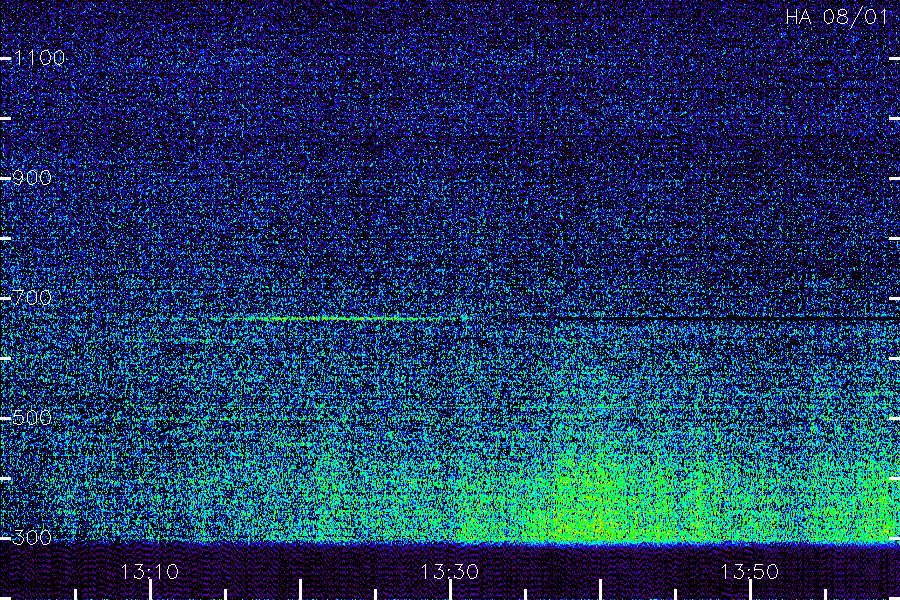Click the 700 frequency axis label
Image resolution: width=900 pixels, height=600 pixels.
click(32, 298)
